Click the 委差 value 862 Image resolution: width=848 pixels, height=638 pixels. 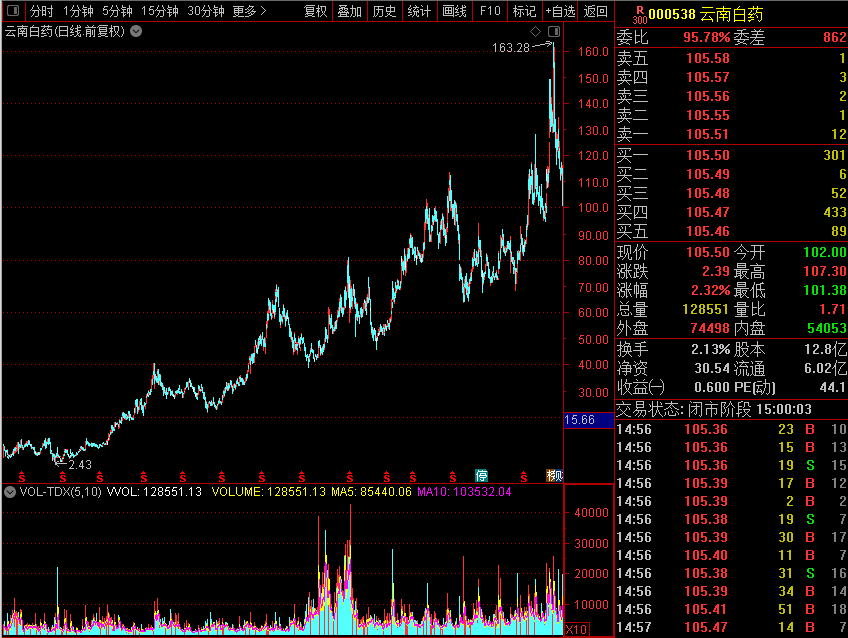point(834,37)
